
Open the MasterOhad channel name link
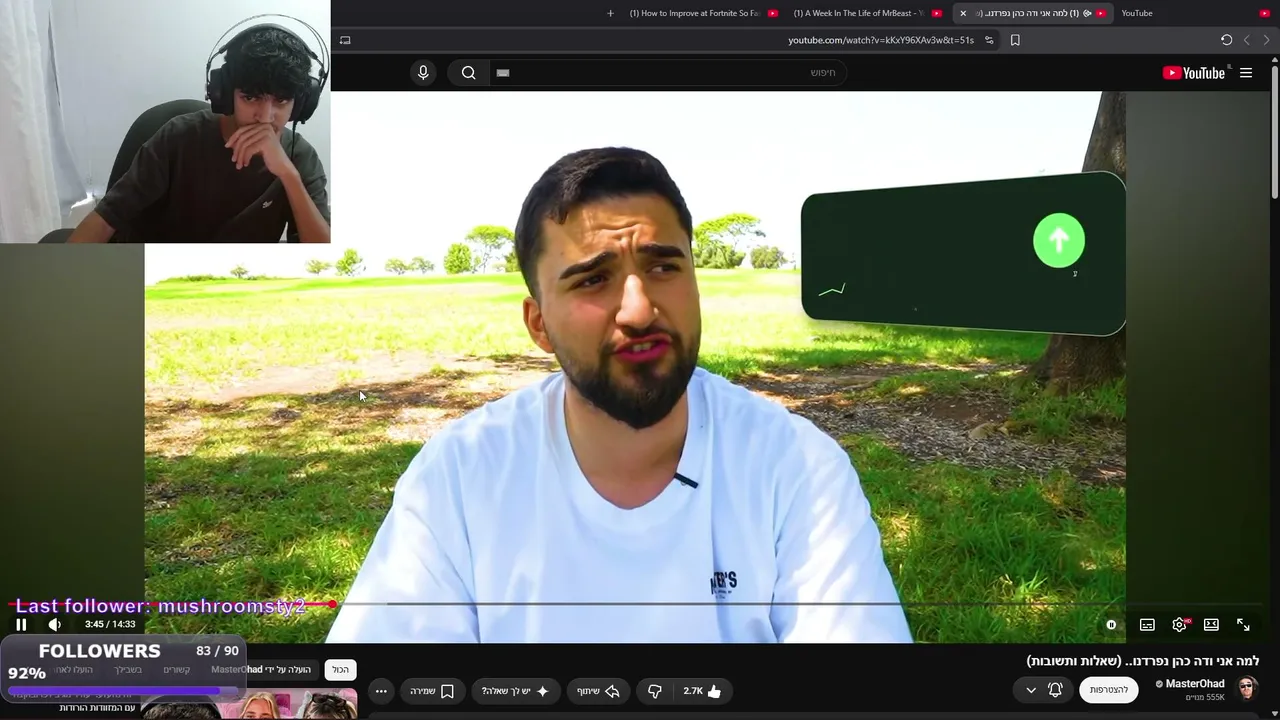tap(1195, 684)
